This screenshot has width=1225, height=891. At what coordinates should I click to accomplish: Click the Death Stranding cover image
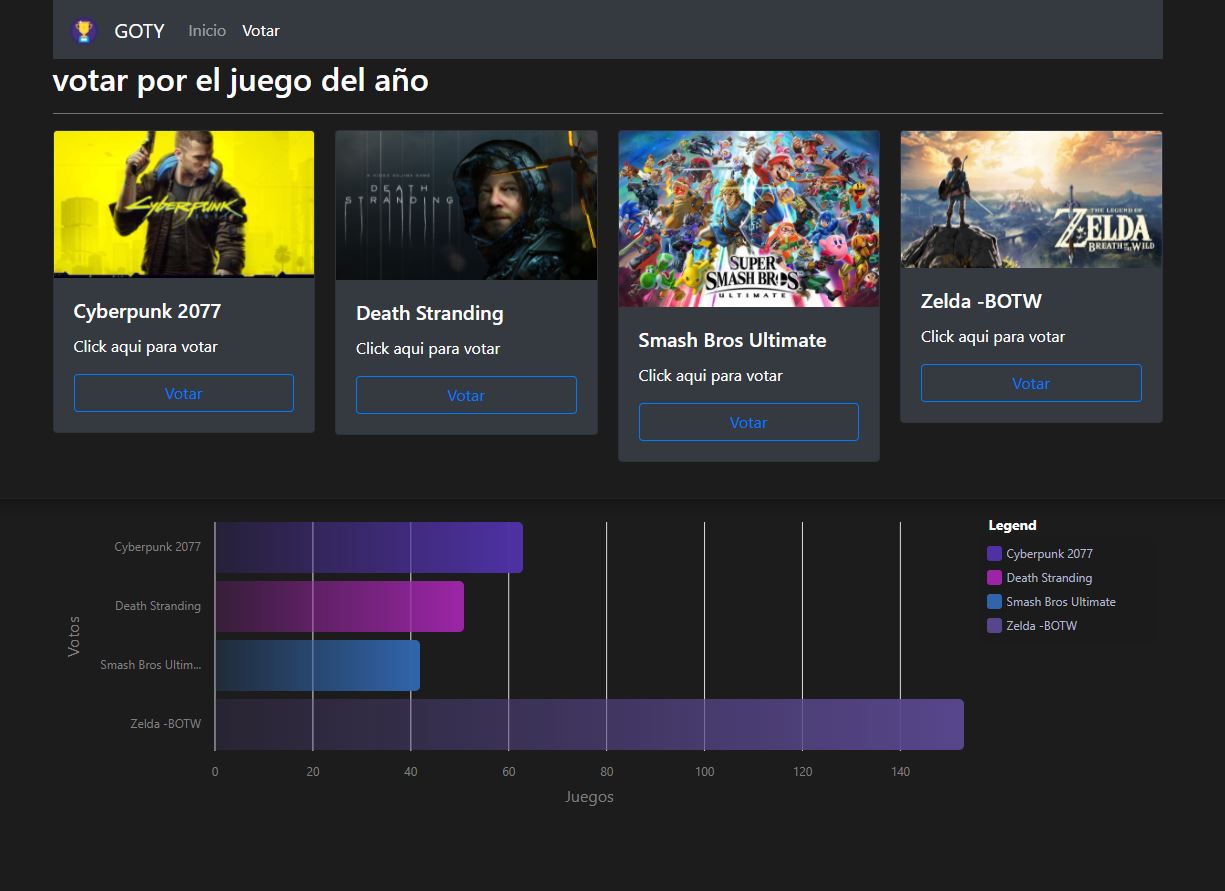466,205
